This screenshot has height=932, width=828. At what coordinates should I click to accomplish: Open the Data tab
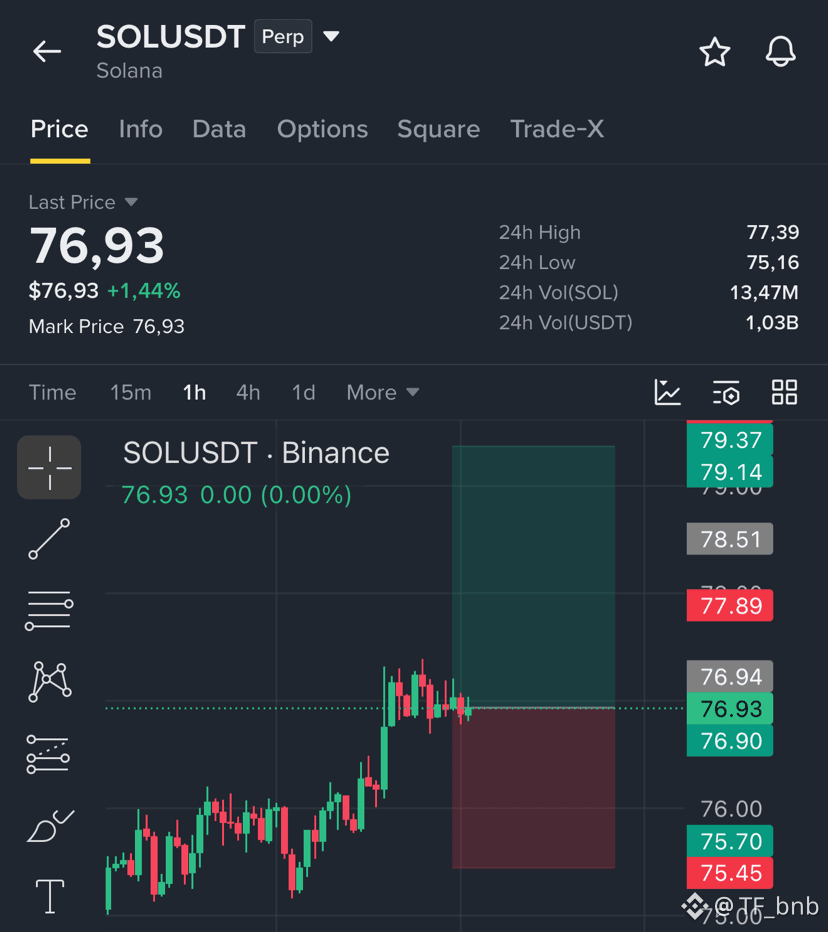pyautogui.click(x=219, y=129)
